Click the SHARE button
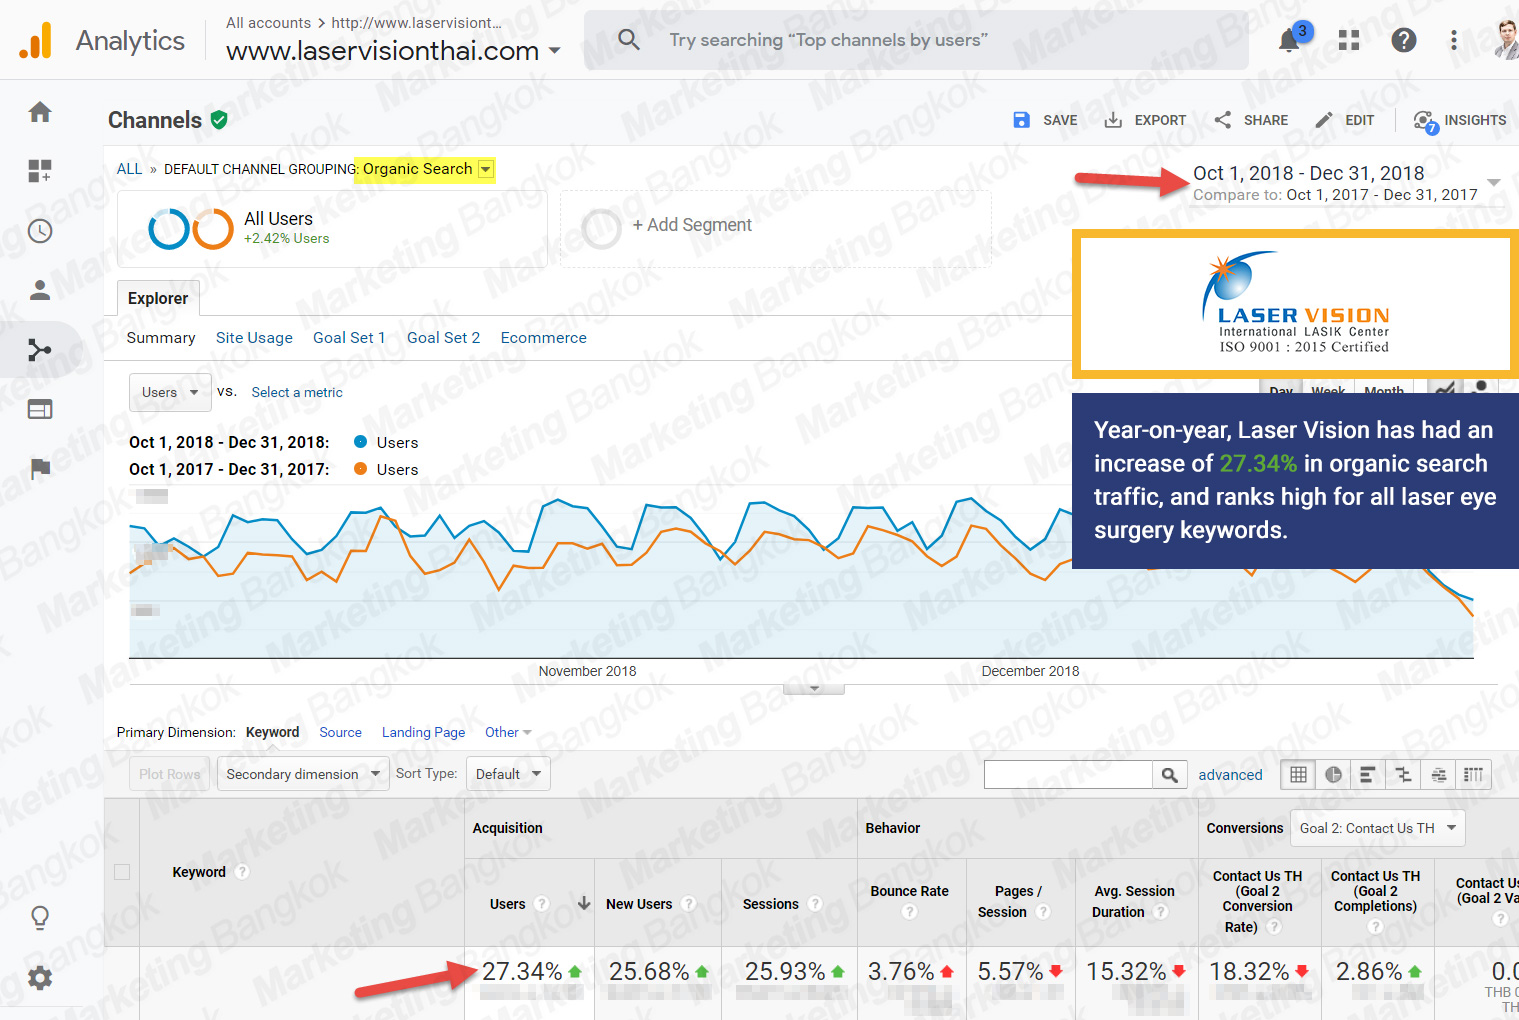The image size is (1519, 1020). tap(1251, 120)
